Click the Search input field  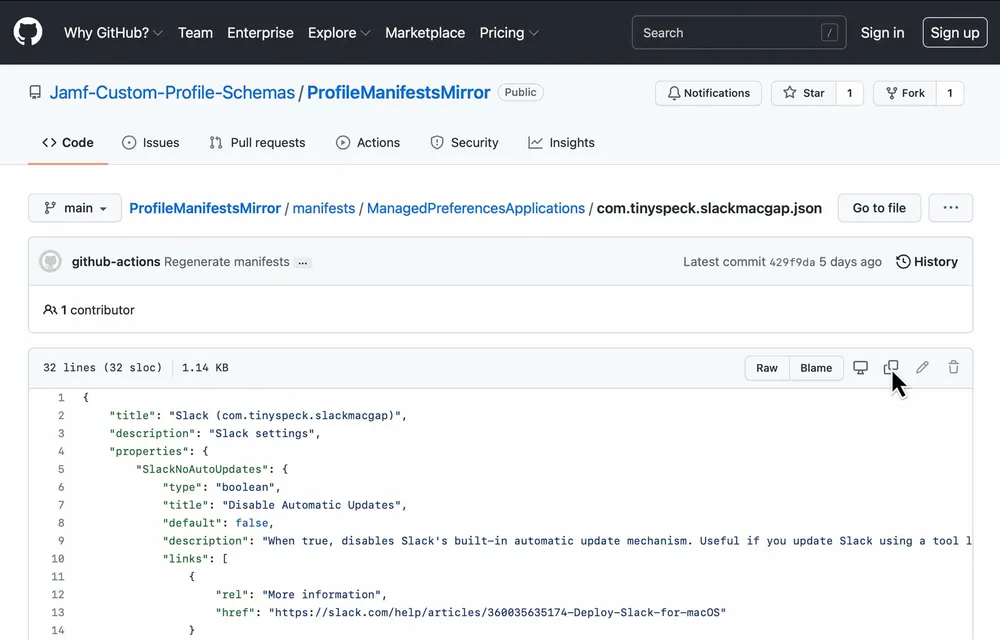pyautogui.click(x=738, y=32)
